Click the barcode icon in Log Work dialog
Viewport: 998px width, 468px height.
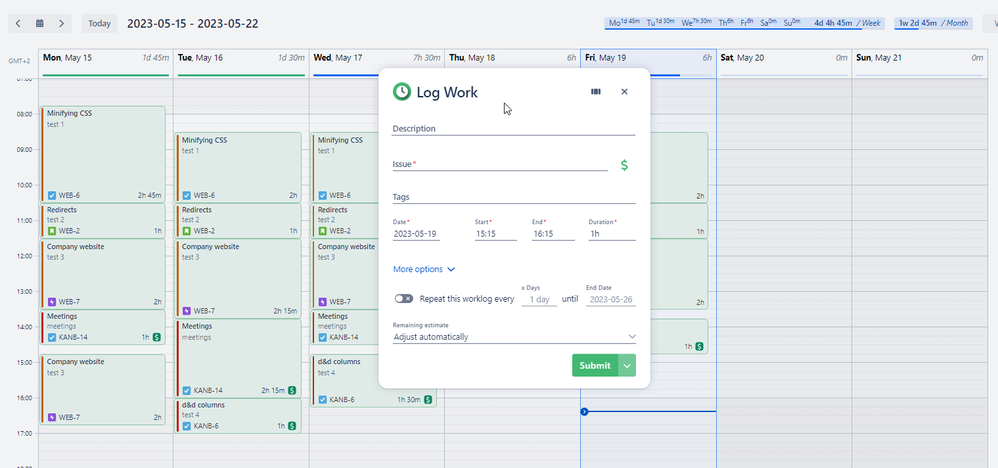[596, 92]
